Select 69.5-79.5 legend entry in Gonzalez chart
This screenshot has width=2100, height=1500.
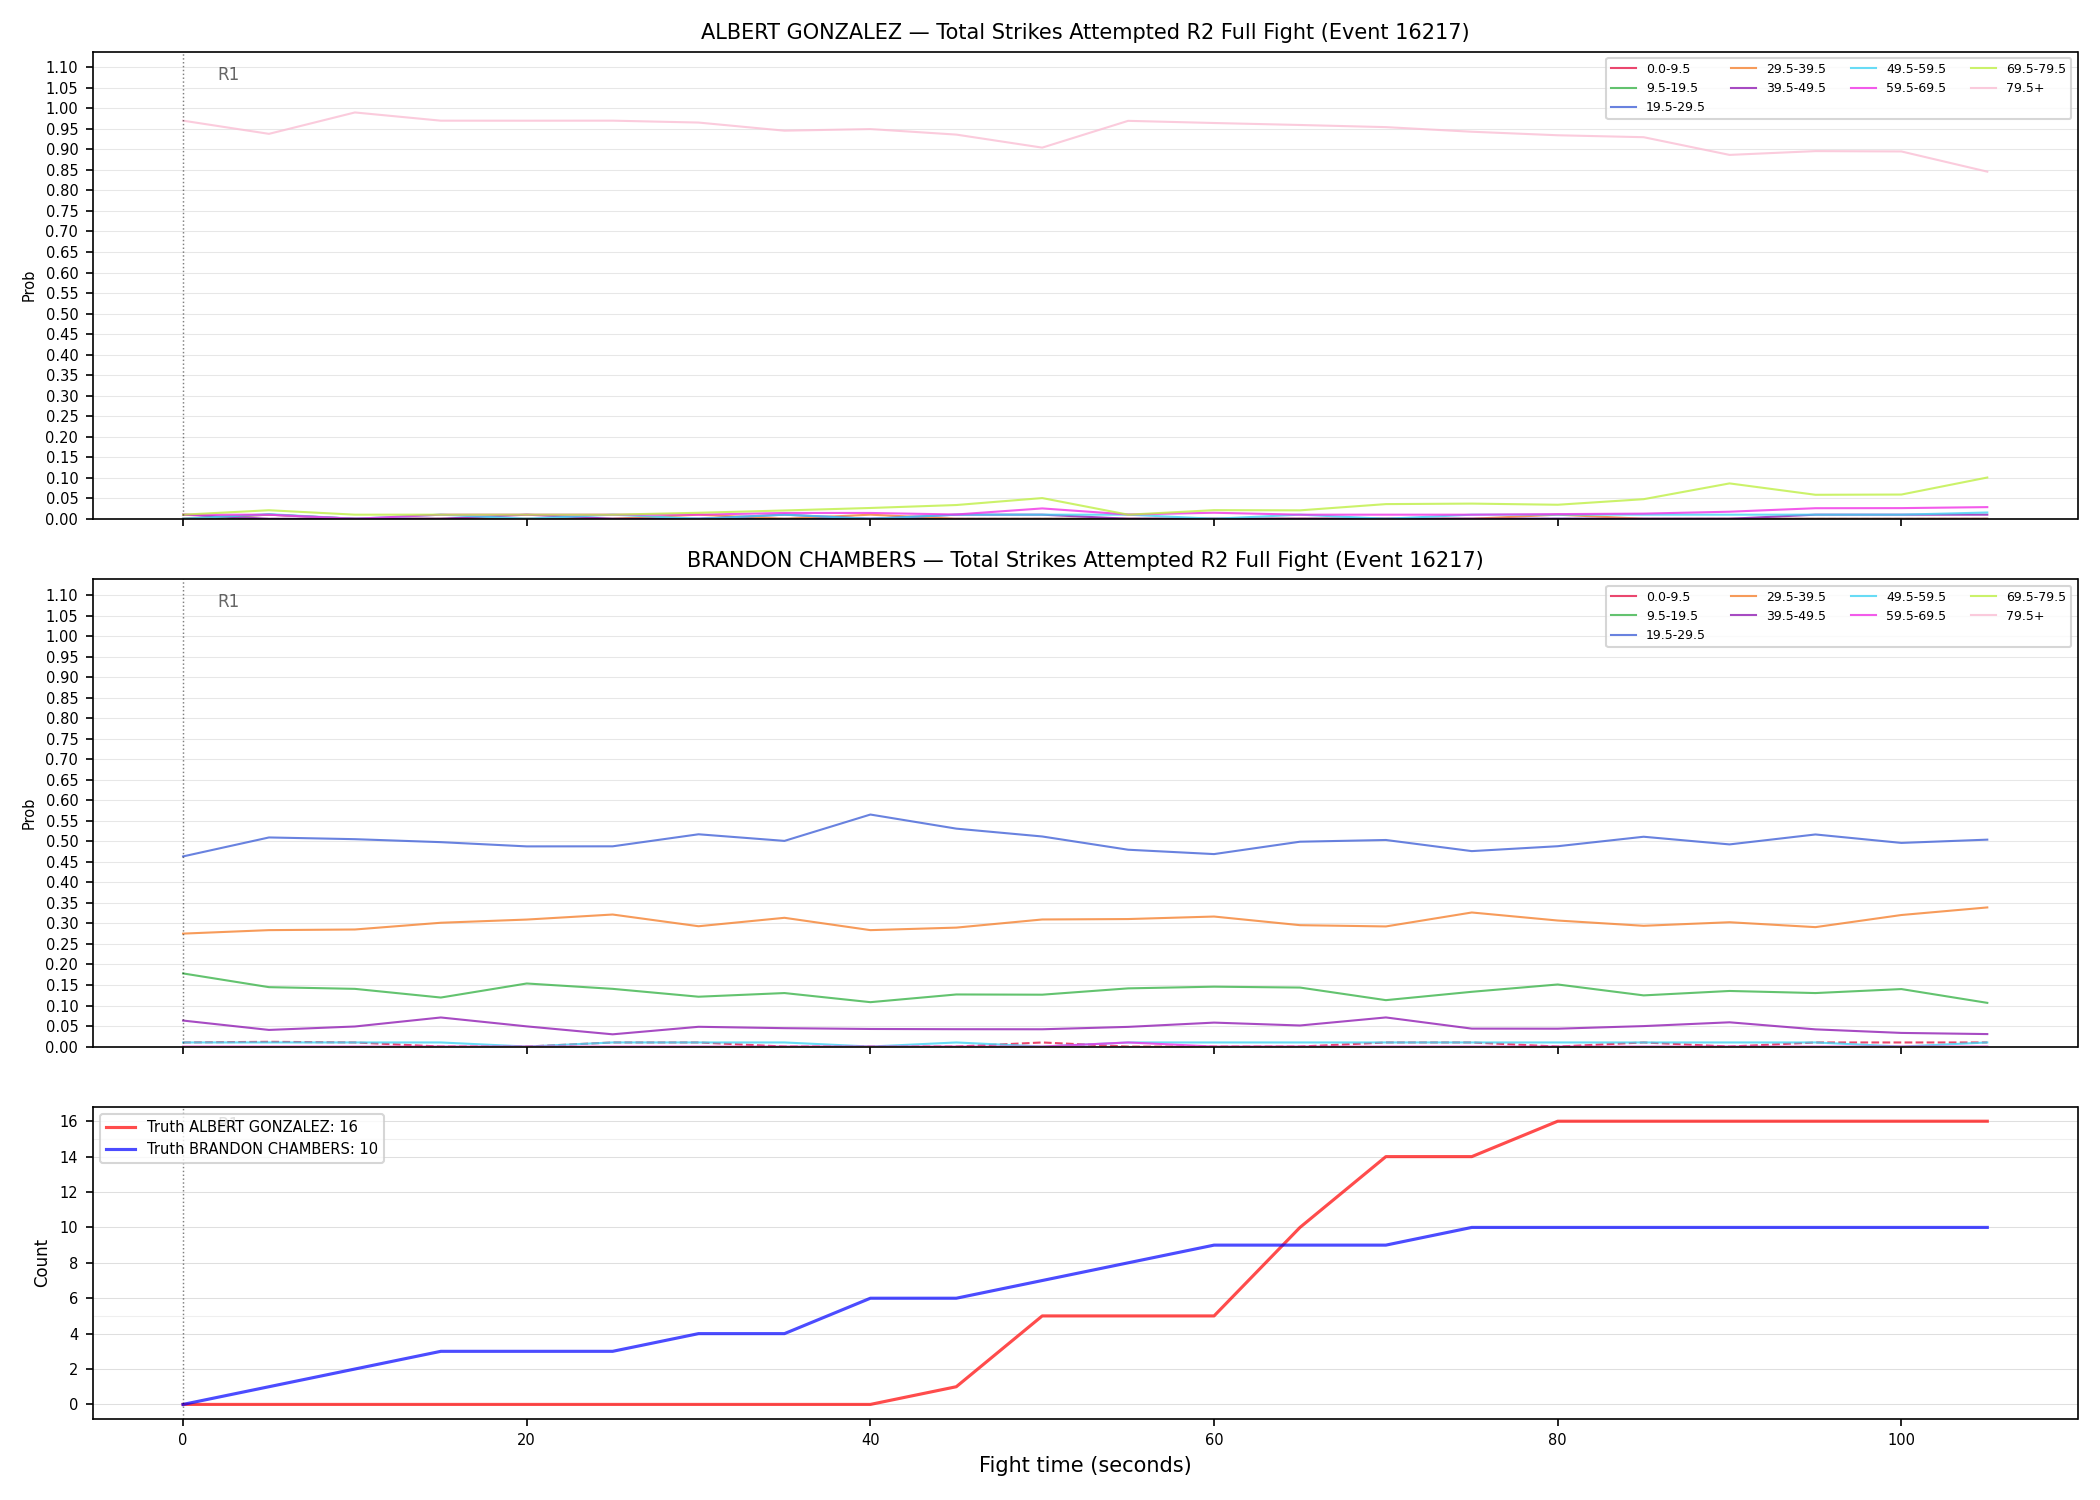coord(2018,69)
